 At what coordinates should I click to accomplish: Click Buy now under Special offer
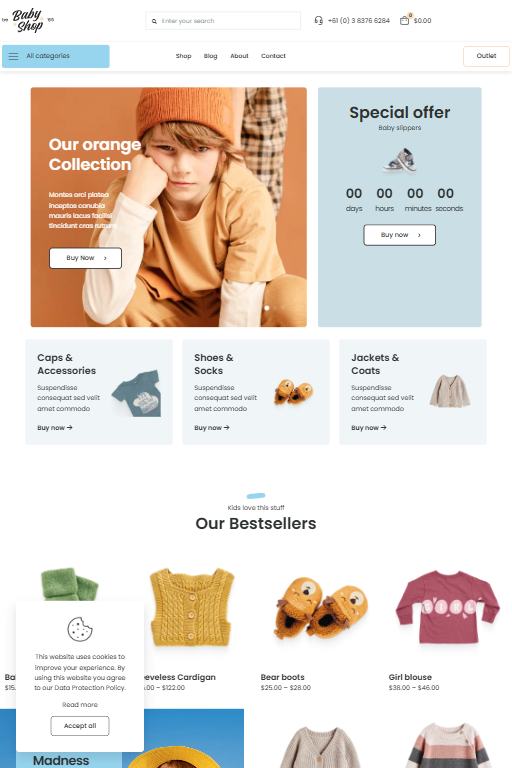(399, 235)
